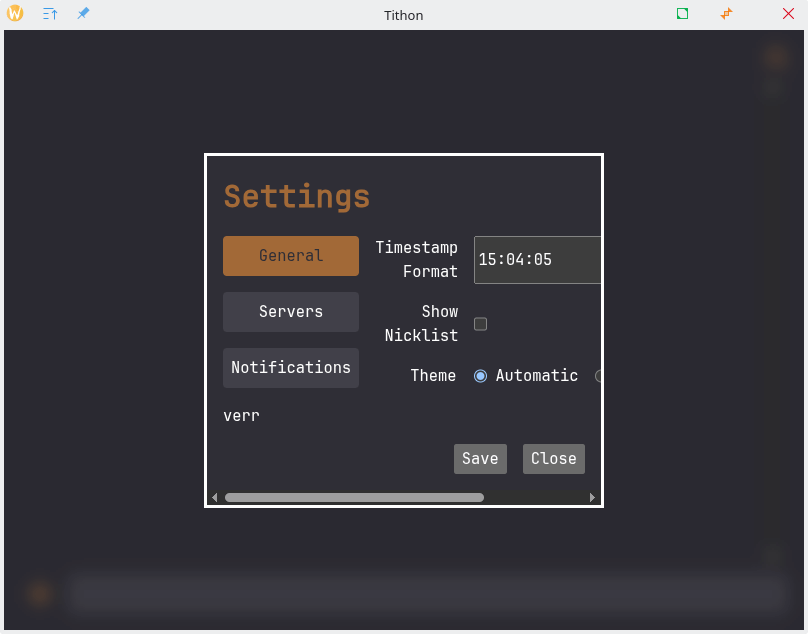Click the "verr" text below Notifications
808x634 pixels.
pyautogui.click(x=241, y=416)
